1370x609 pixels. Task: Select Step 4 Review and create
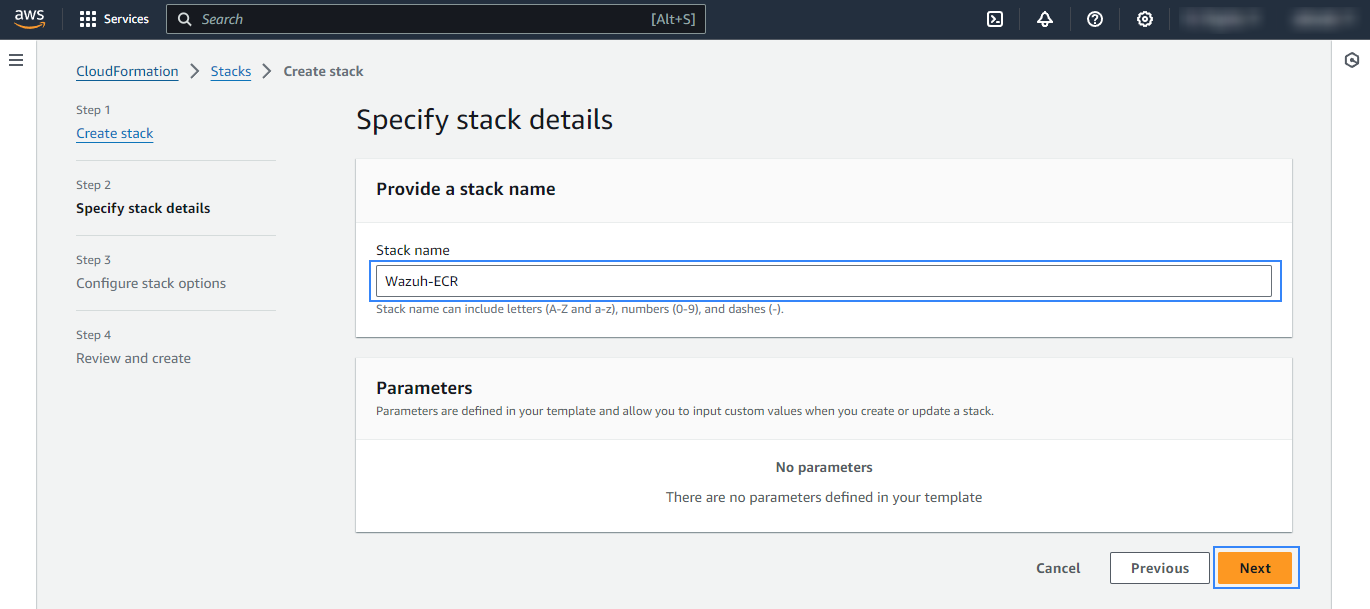click(133, 358)
